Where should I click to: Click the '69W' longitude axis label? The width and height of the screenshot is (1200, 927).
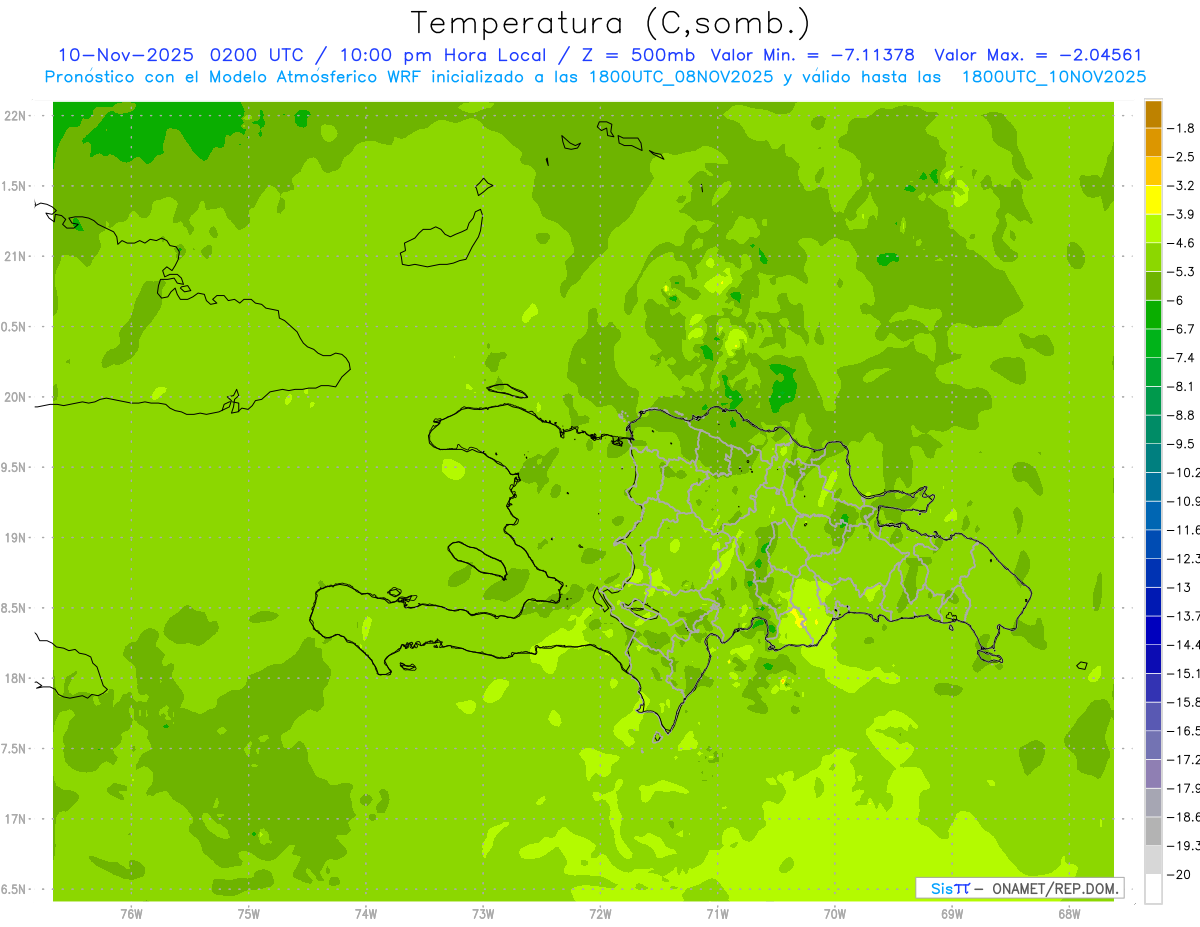[x=951, y=914]
